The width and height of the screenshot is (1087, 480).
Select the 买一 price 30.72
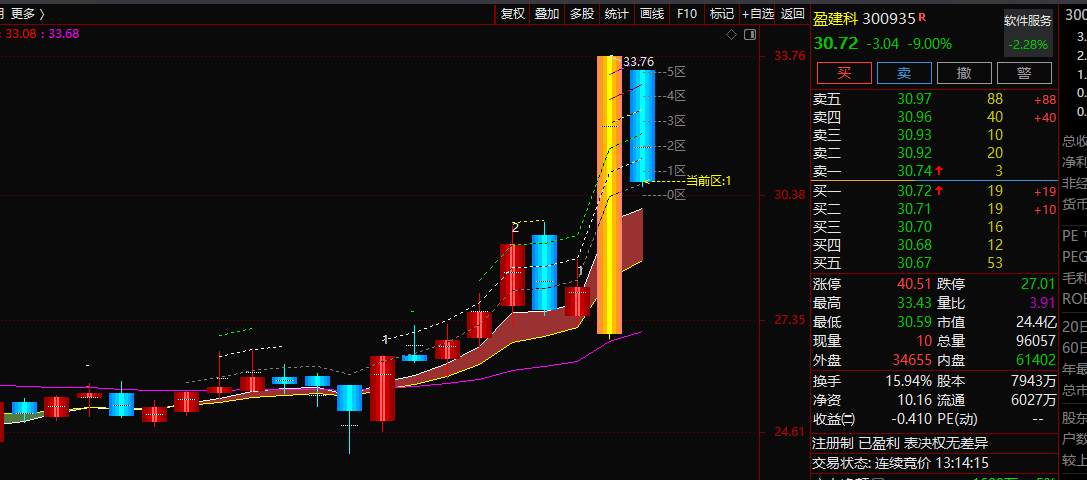coord(914,191)
